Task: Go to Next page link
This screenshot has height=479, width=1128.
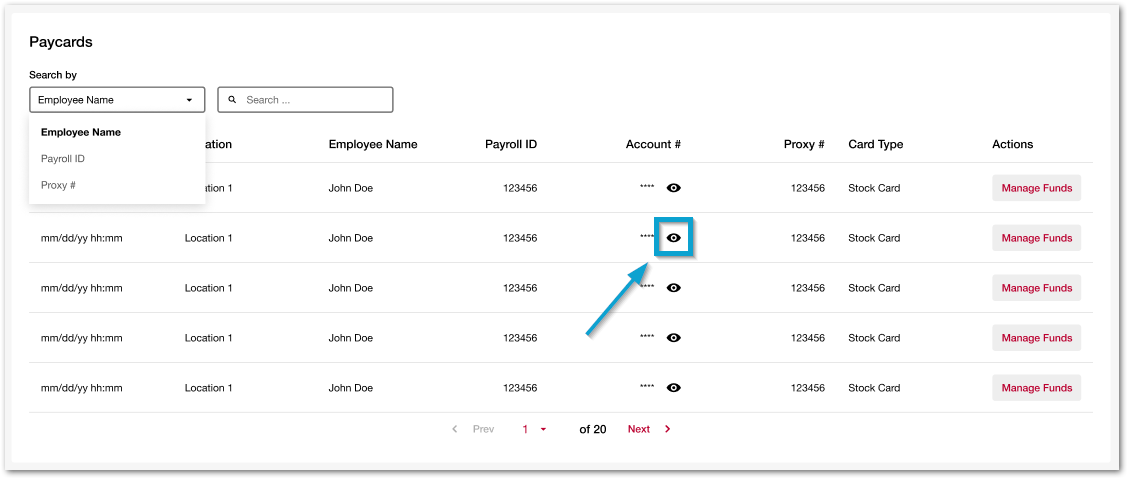Action: click(x=639, y=429)
